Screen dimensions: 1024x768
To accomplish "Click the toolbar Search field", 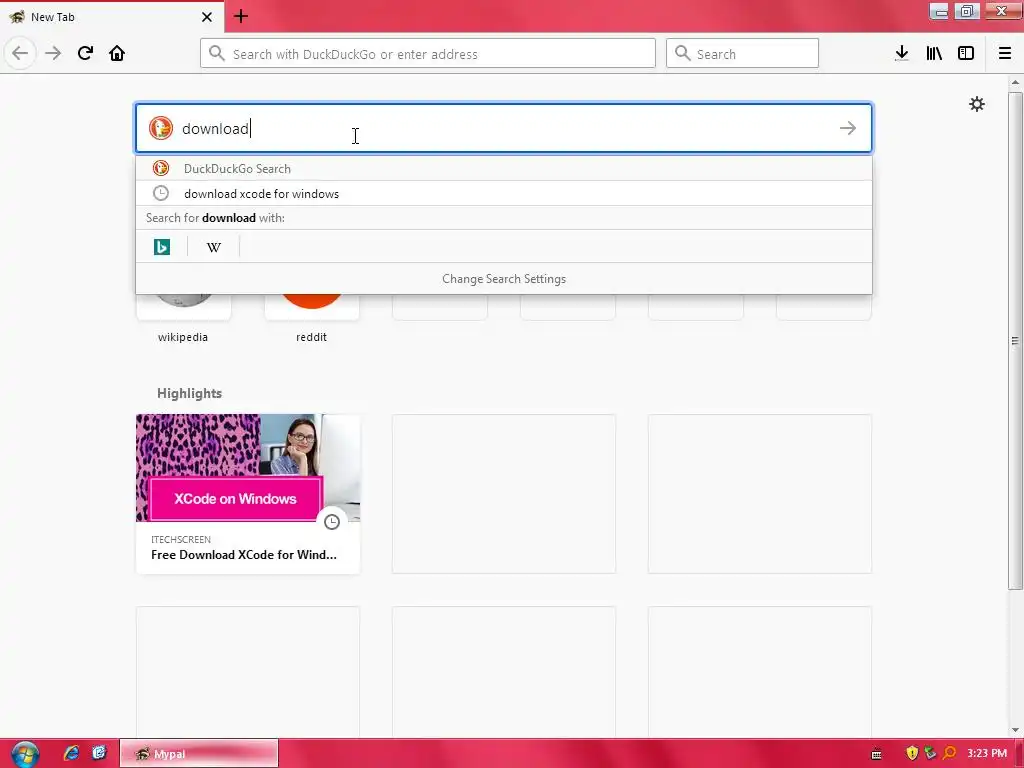I will 742,54.
